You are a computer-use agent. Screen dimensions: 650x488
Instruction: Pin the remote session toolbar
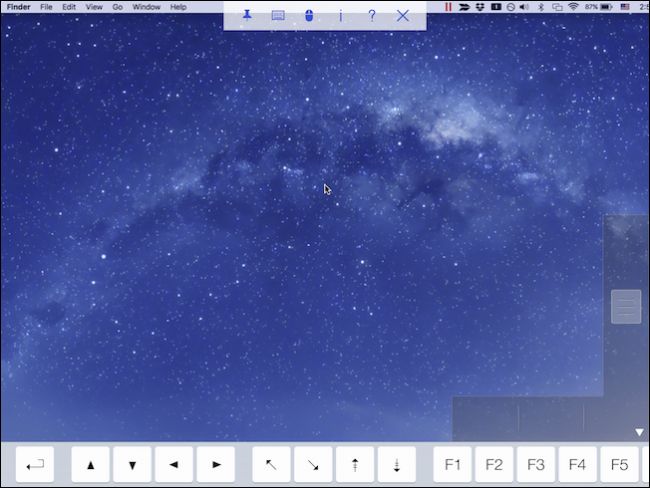246,15
